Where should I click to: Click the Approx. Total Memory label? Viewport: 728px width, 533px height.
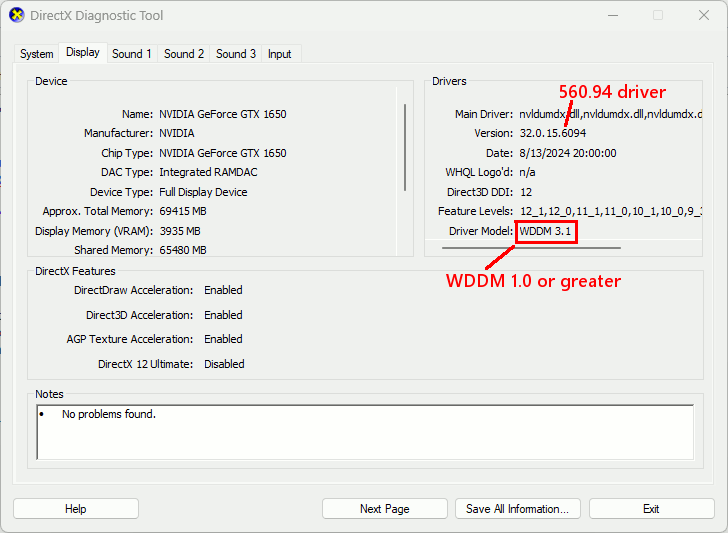click(98, 211)
